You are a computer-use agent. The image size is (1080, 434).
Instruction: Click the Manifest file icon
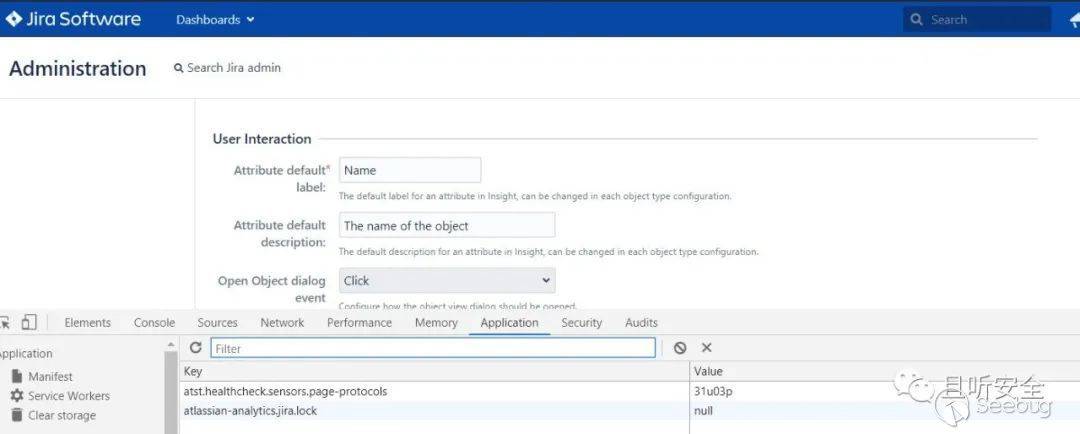(17, 377)
